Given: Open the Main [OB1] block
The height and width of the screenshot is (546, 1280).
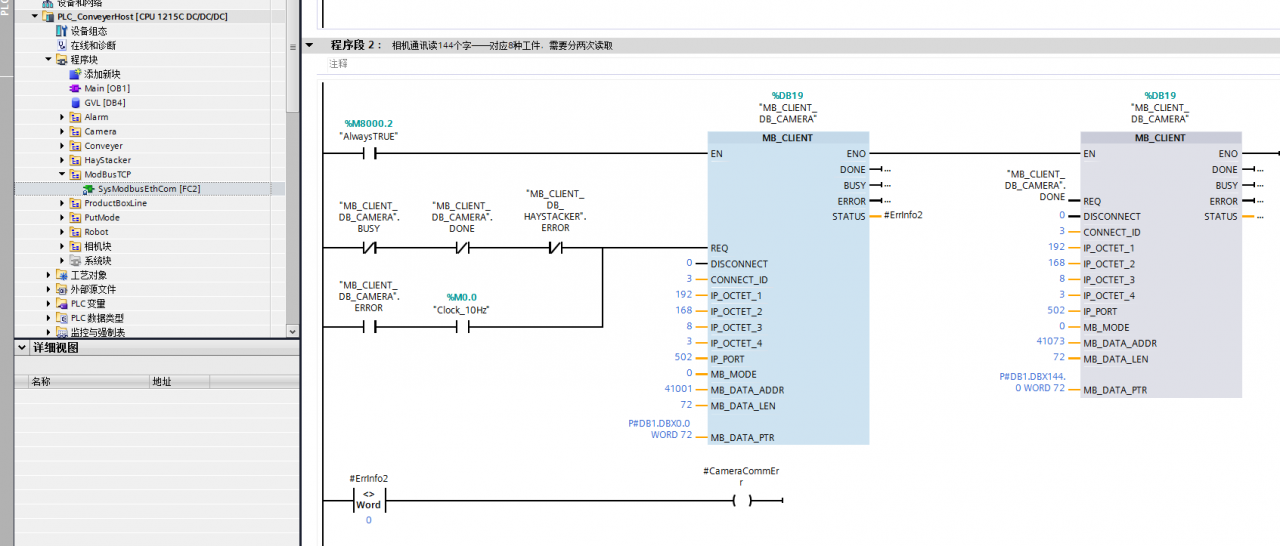Looking at the screenshot, I should (75, 88).
